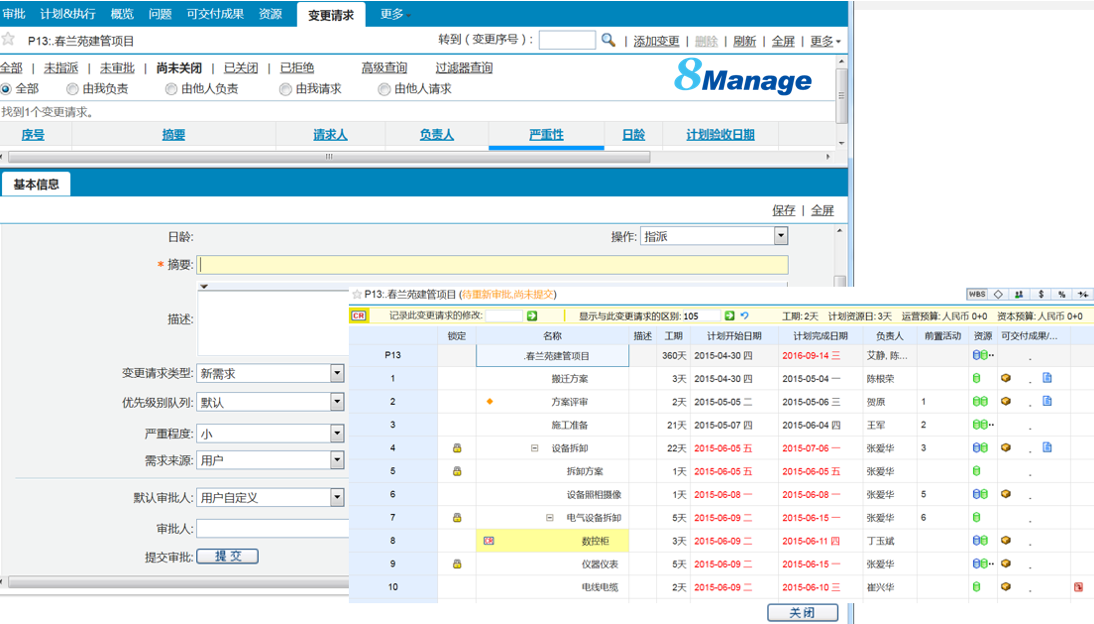Open the 操作 指派 dropdown
The width and height of the screenshot is (1094, 624).
tap(781, 236)
